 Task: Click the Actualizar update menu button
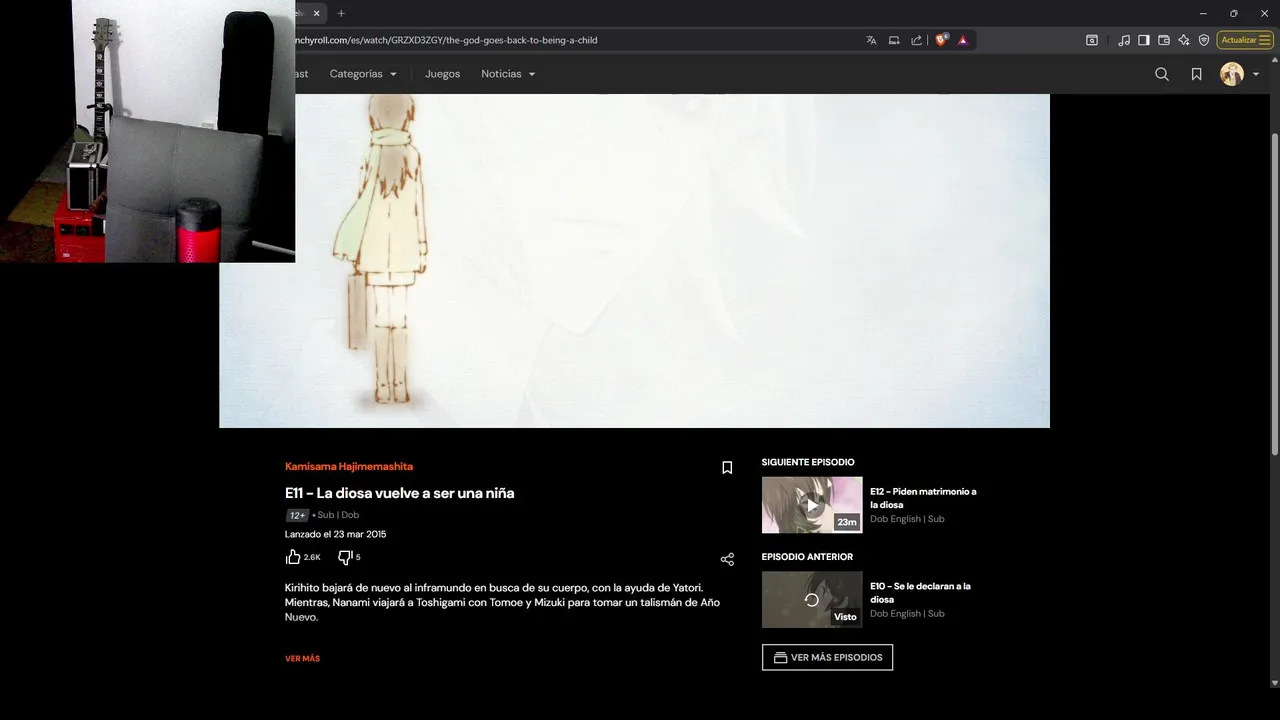coord(1245,40)
